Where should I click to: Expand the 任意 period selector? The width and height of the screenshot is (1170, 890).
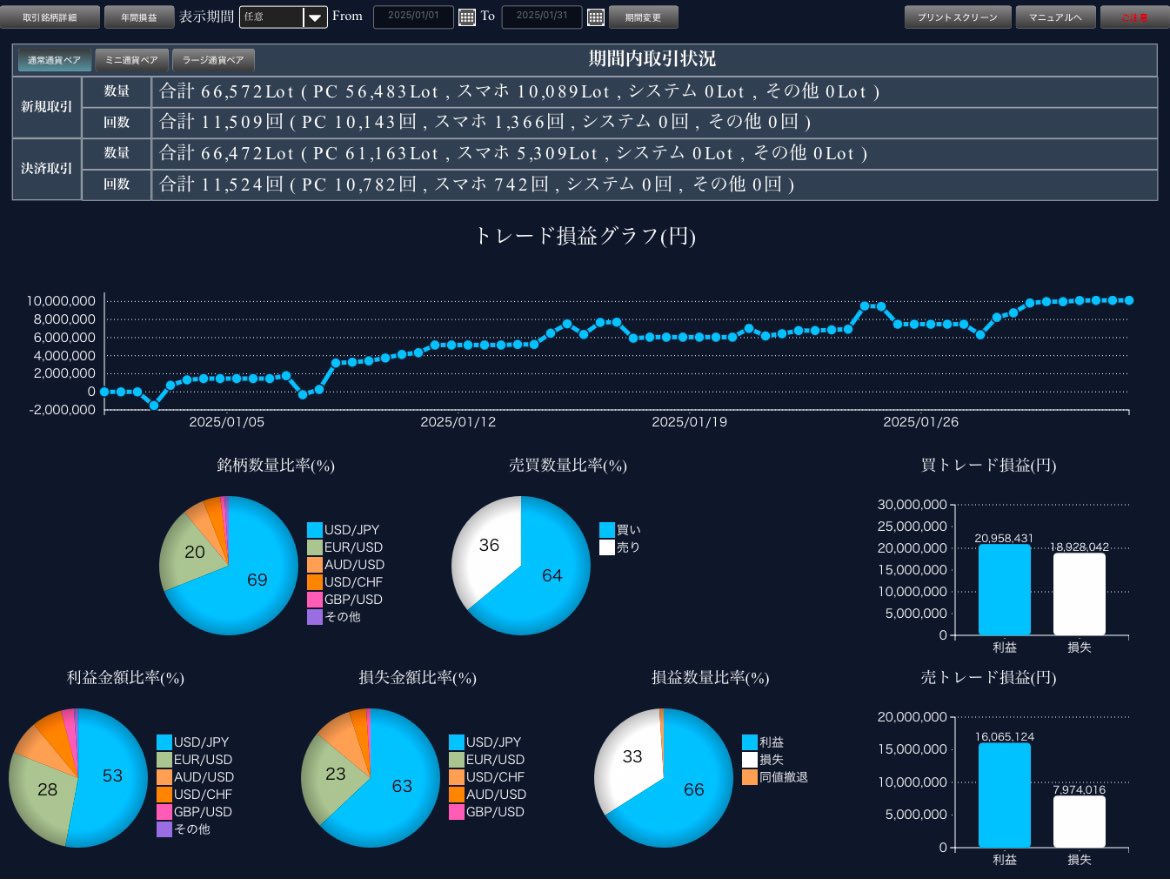tap(282, 17)
